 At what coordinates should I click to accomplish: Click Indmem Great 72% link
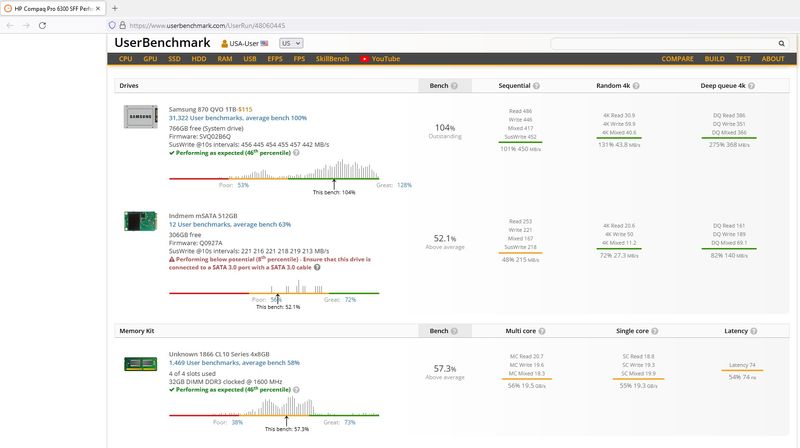tap(350, 300)
